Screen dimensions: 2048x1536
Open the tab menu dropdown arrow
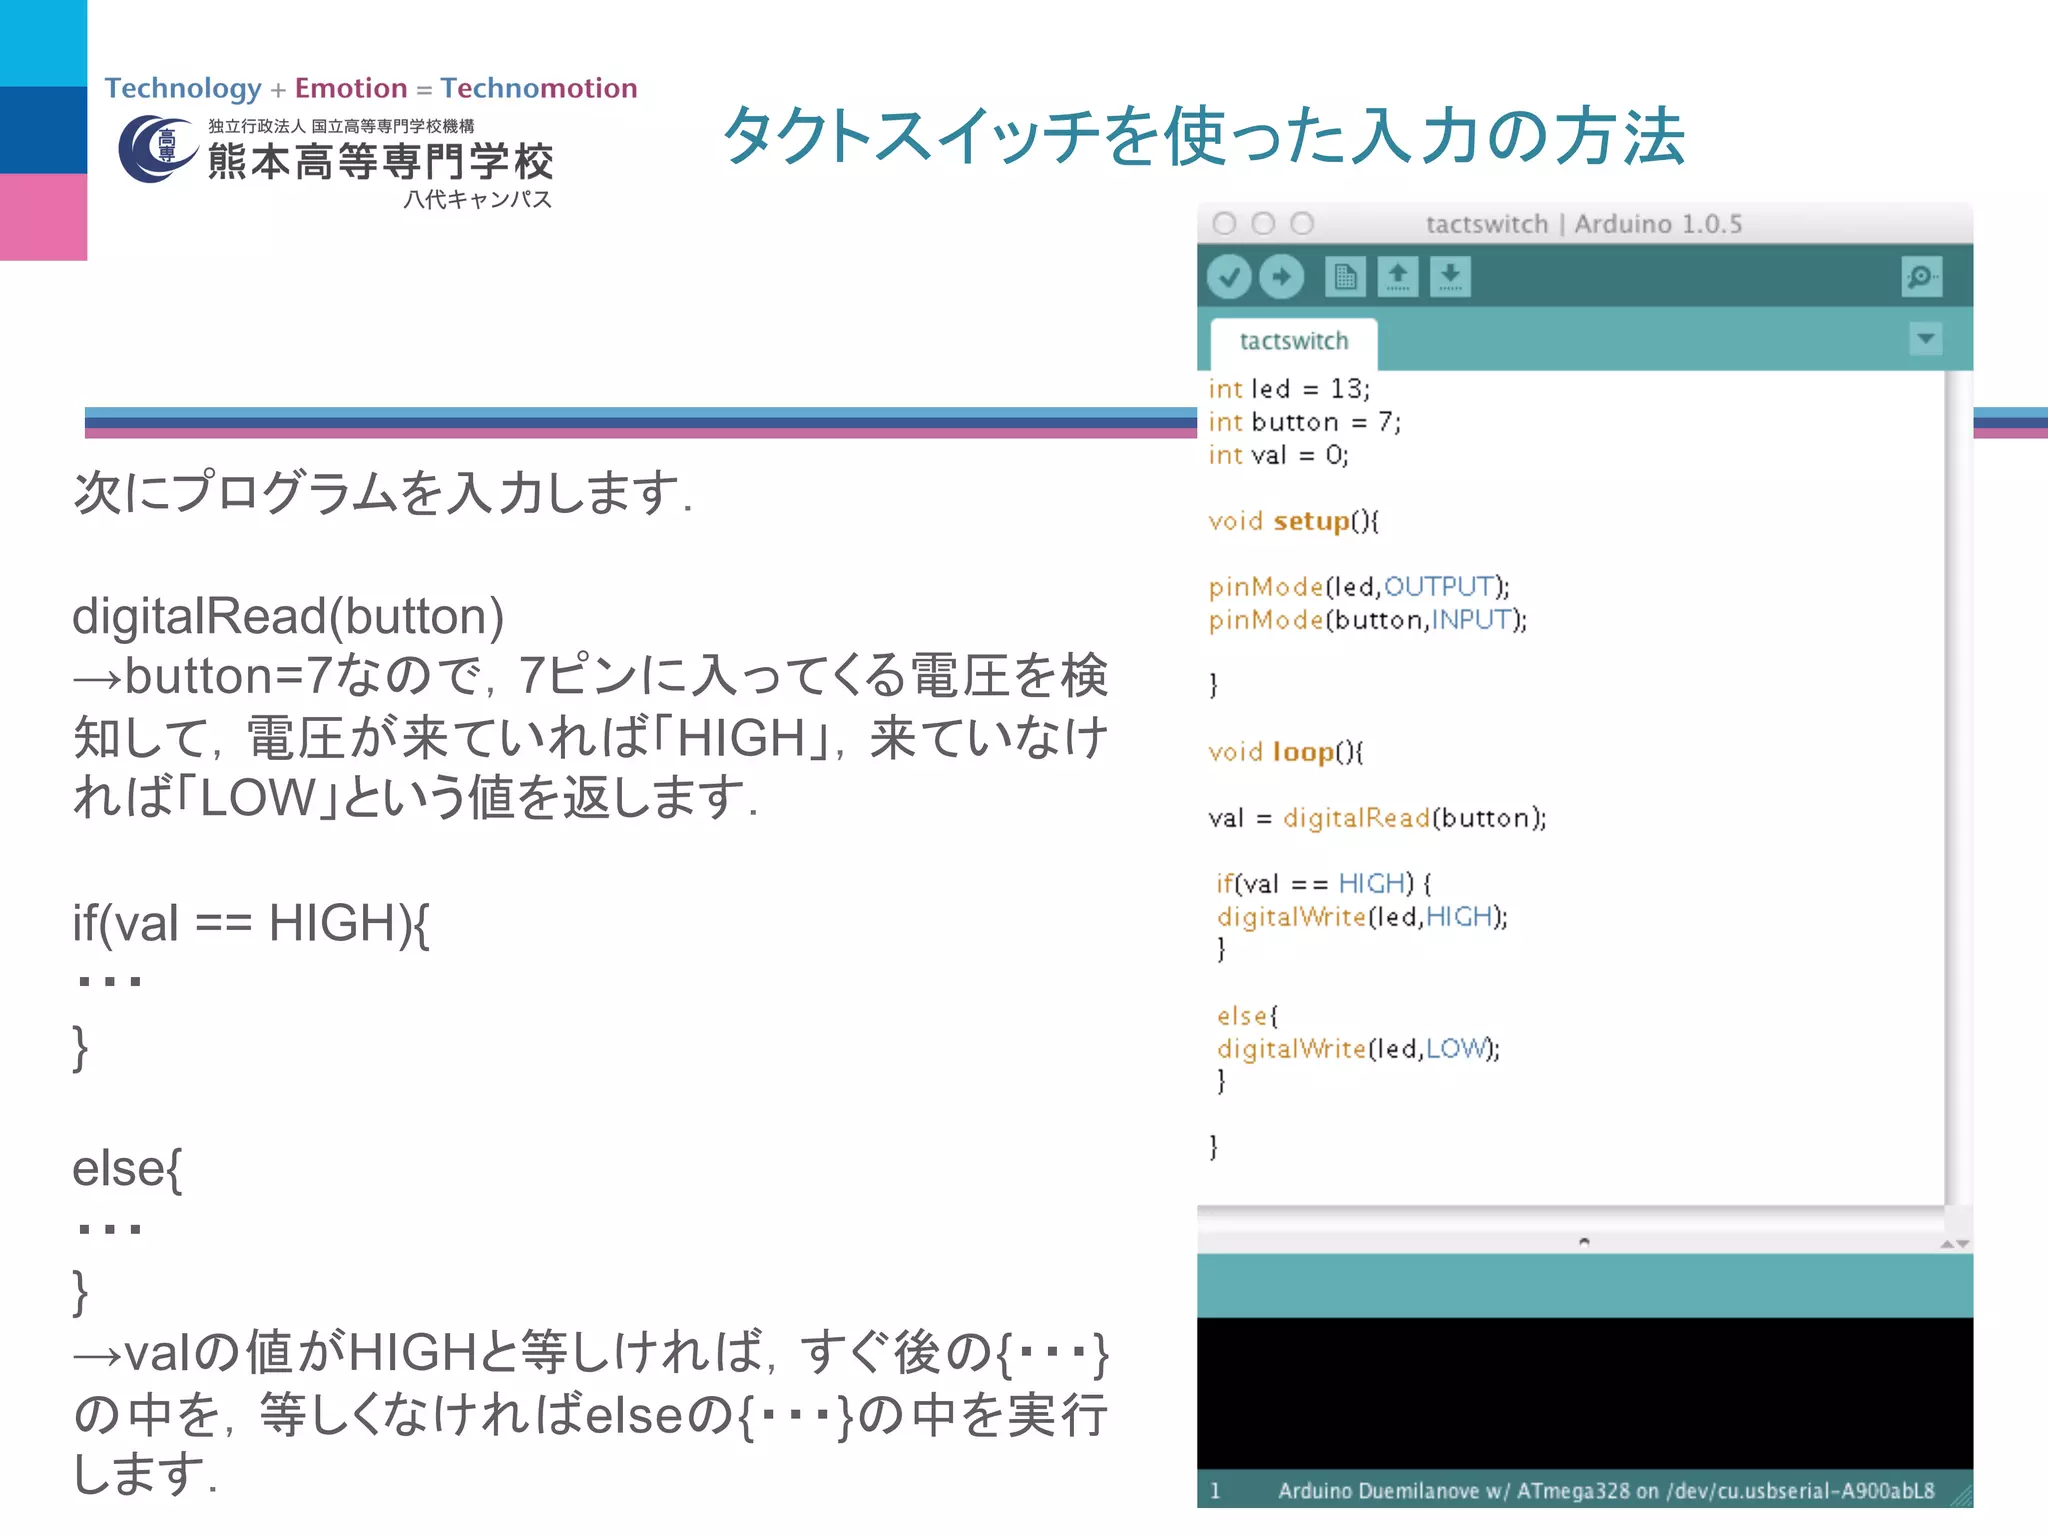(1926, 339)
